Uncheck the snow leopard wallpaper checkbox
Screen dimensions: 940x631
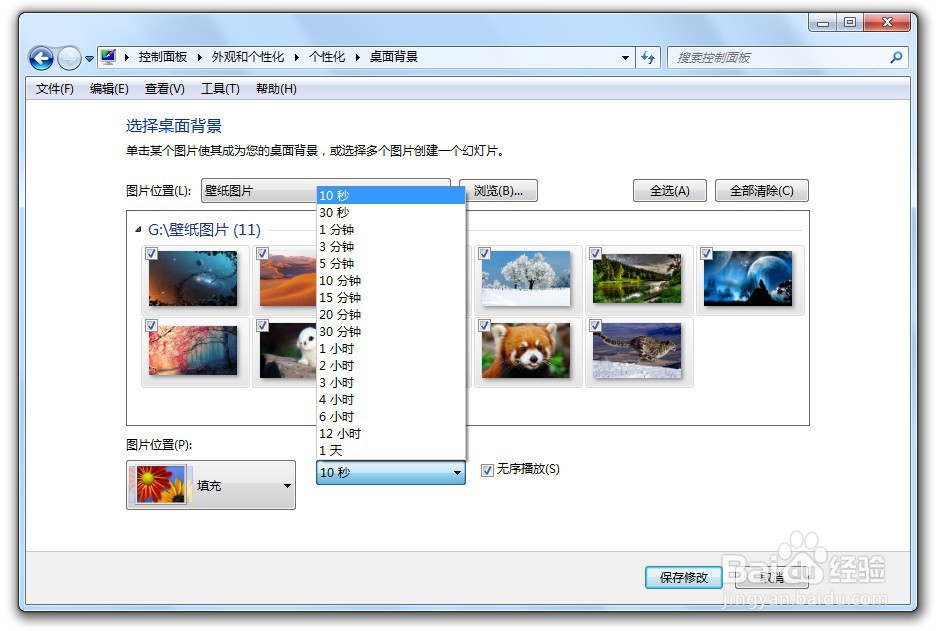coord(595,325)
